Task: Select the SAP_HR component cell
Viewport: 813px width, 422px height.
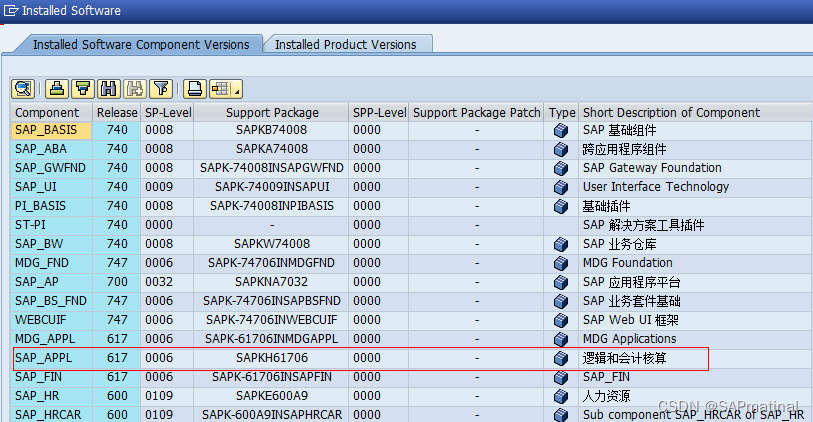Action: 51,396
